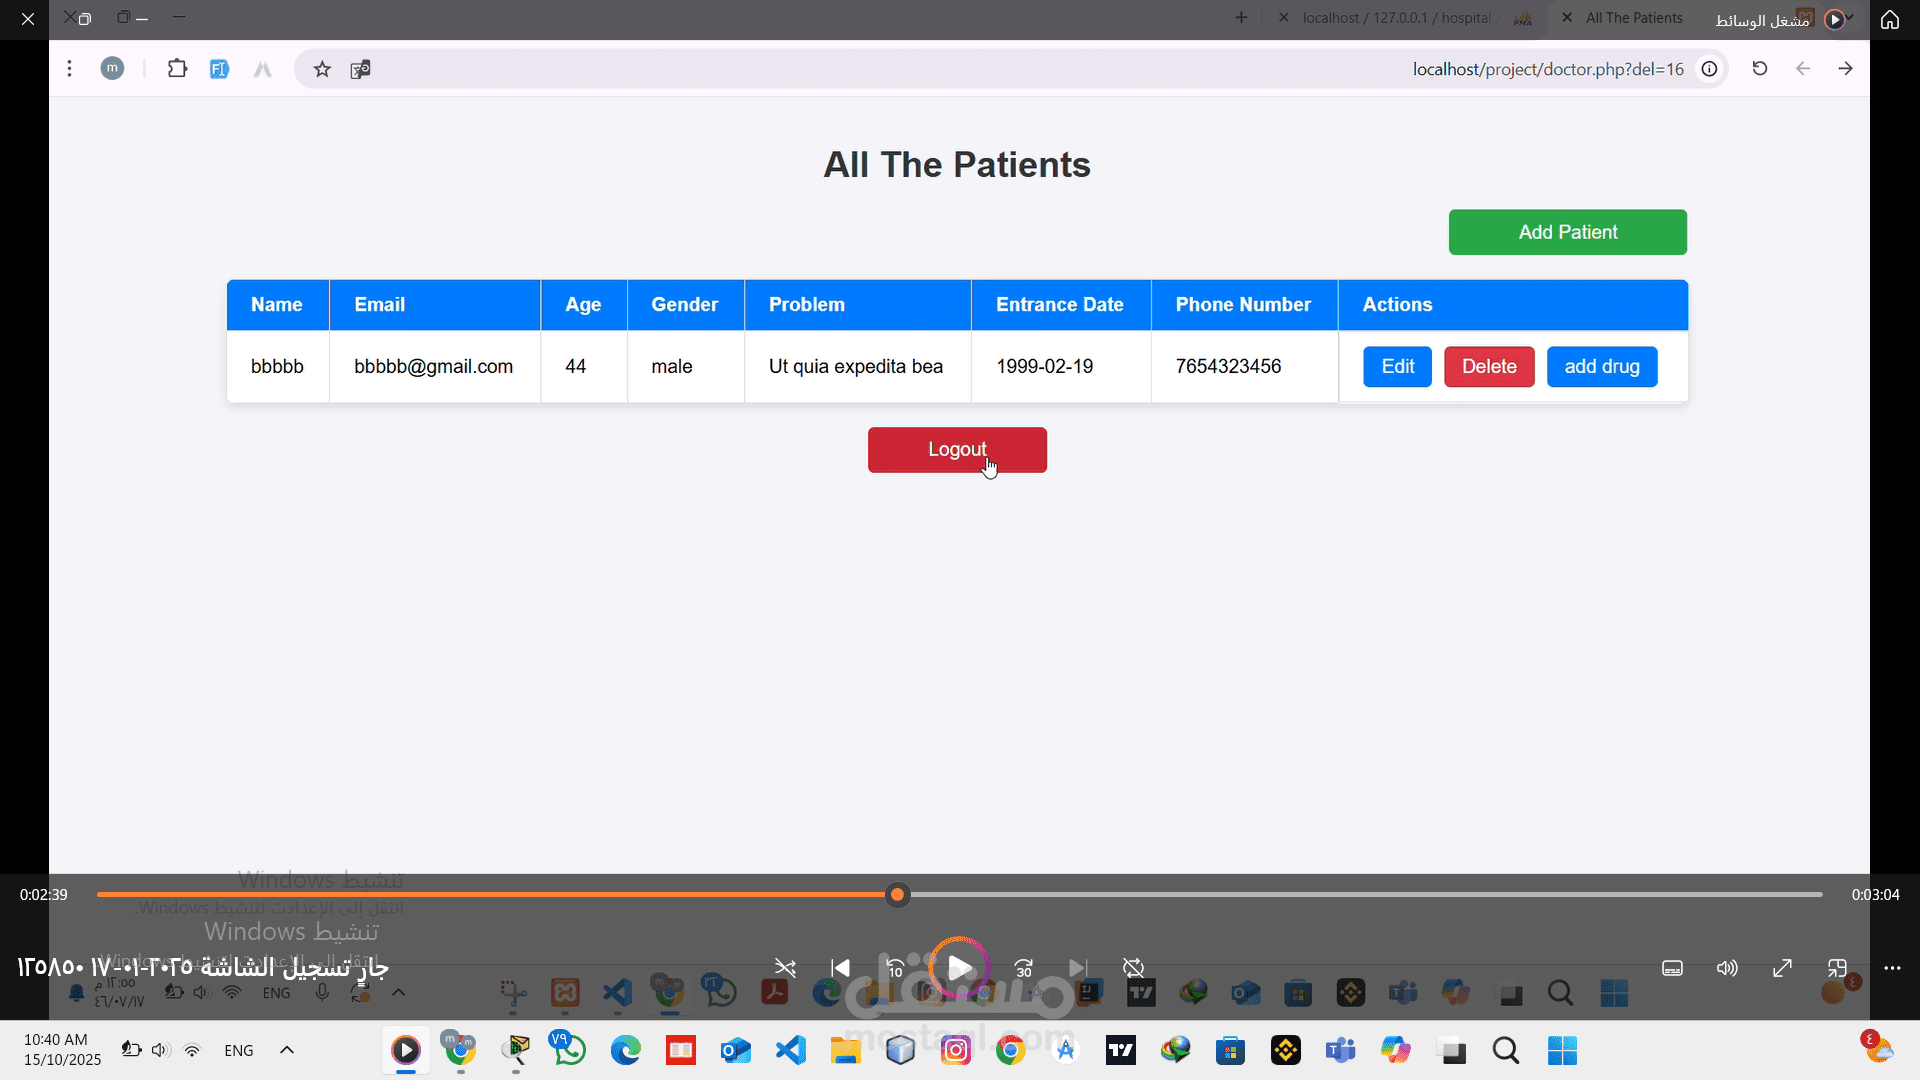The width and height of the screenshot is (1920, 1080).
Task: Switch to the localhost / 127.0.0.1 / hospital tab
Action: [x=1397, y=18]
